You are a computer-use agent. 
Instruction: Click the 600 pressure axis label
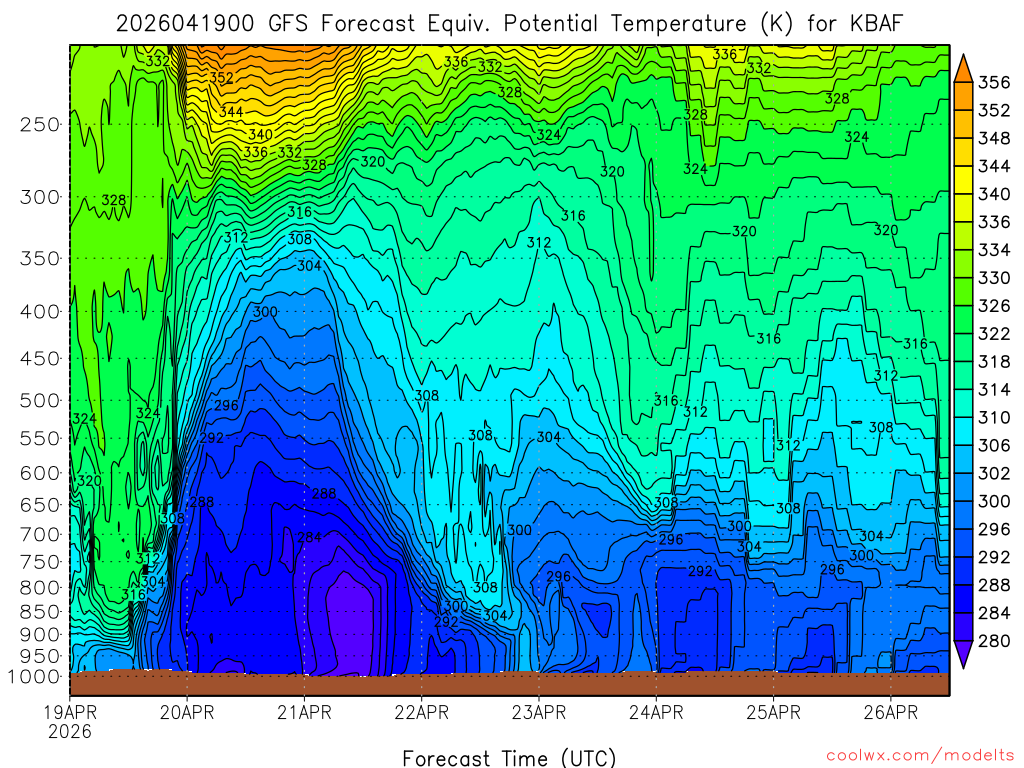click(x=40, y=473)
